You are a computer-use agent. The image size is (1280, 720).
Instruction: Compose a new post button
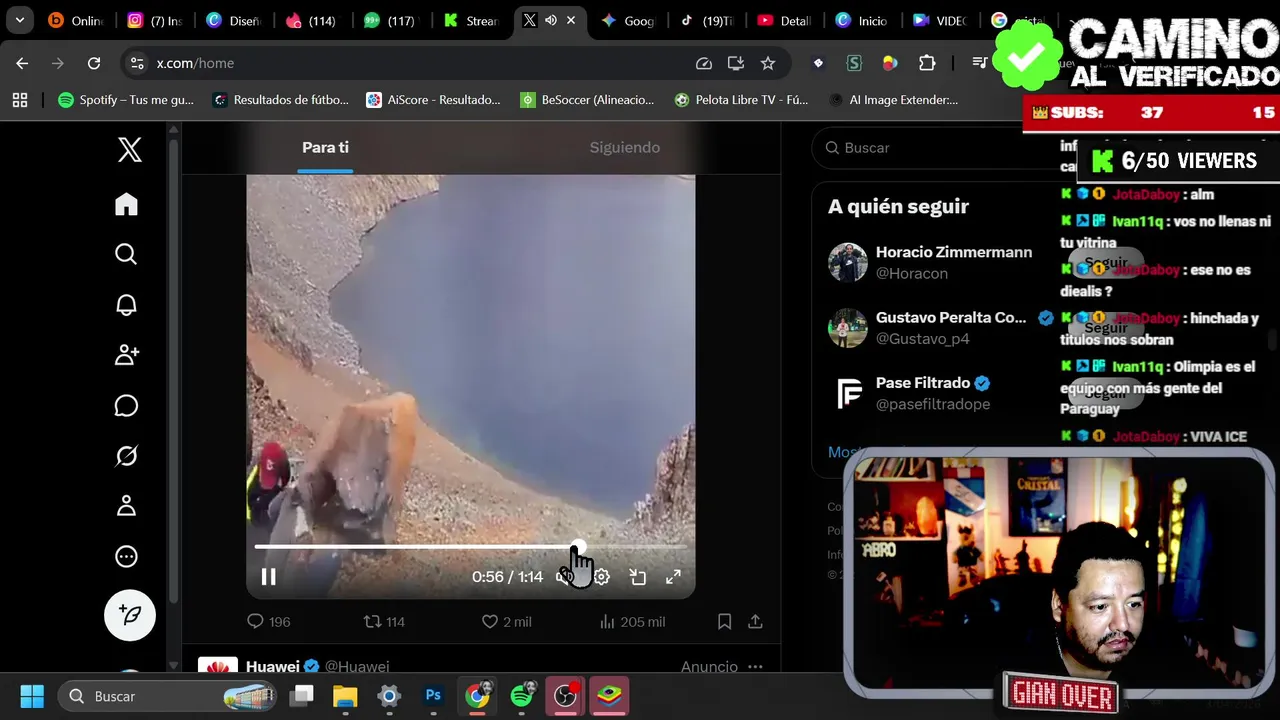pyautogui.click(x=130, y=614)
